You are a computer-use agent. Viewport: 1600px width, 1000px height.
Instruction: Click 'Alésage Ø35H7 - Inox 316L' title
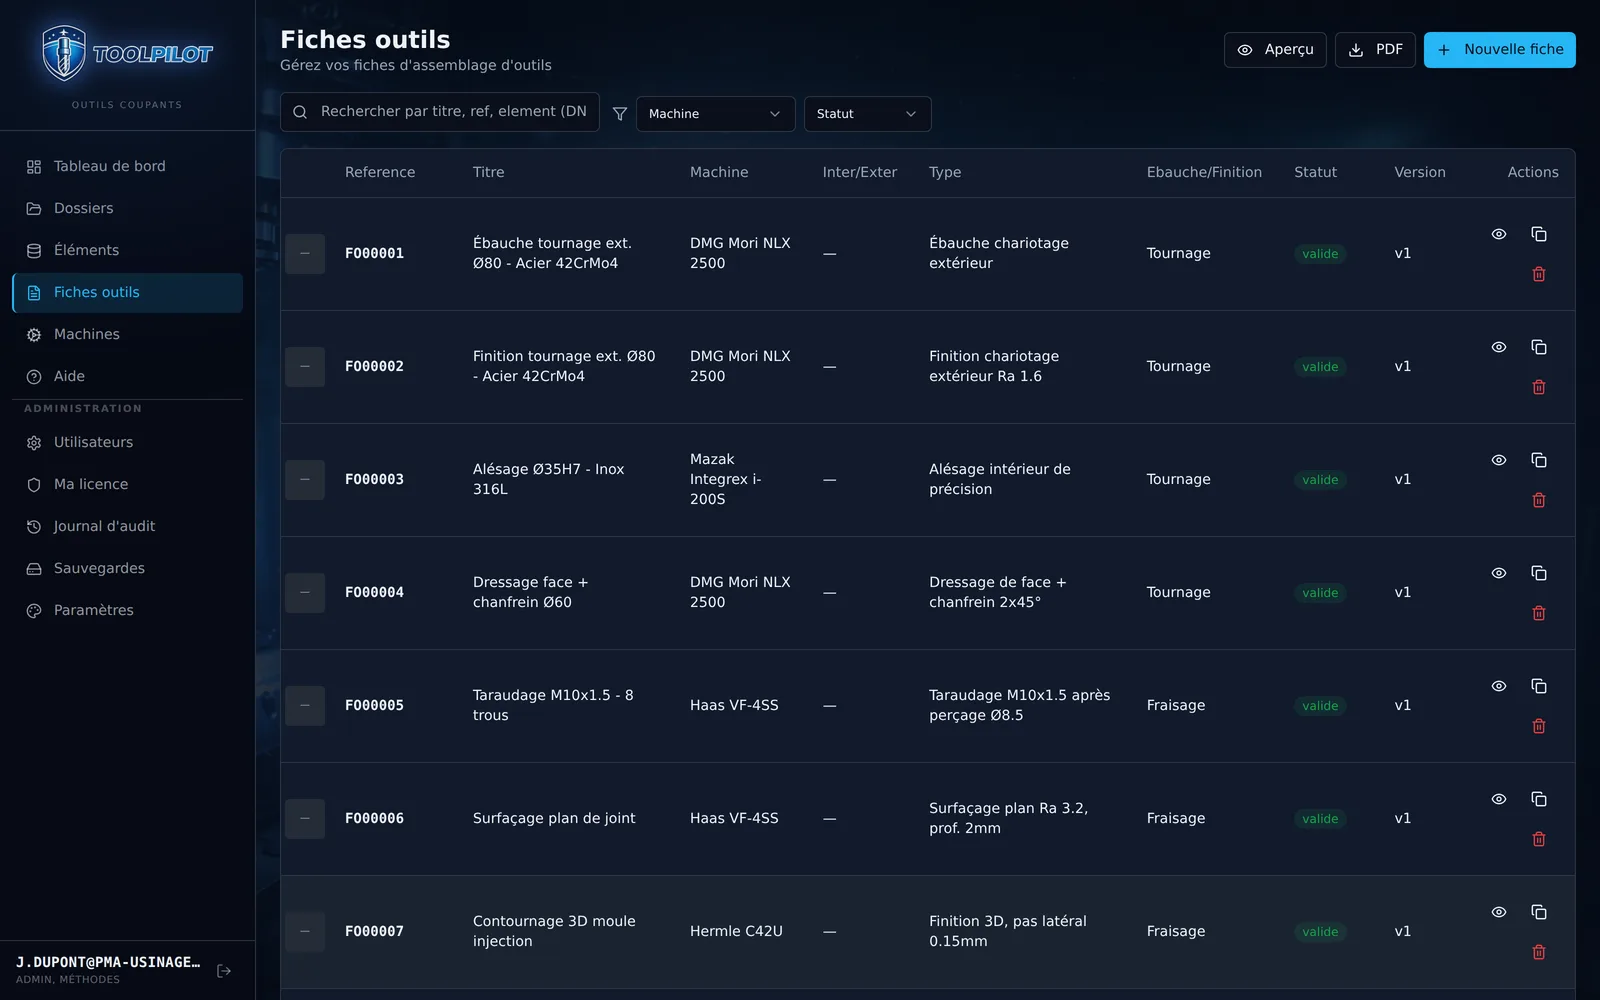[x=549, y=480]
